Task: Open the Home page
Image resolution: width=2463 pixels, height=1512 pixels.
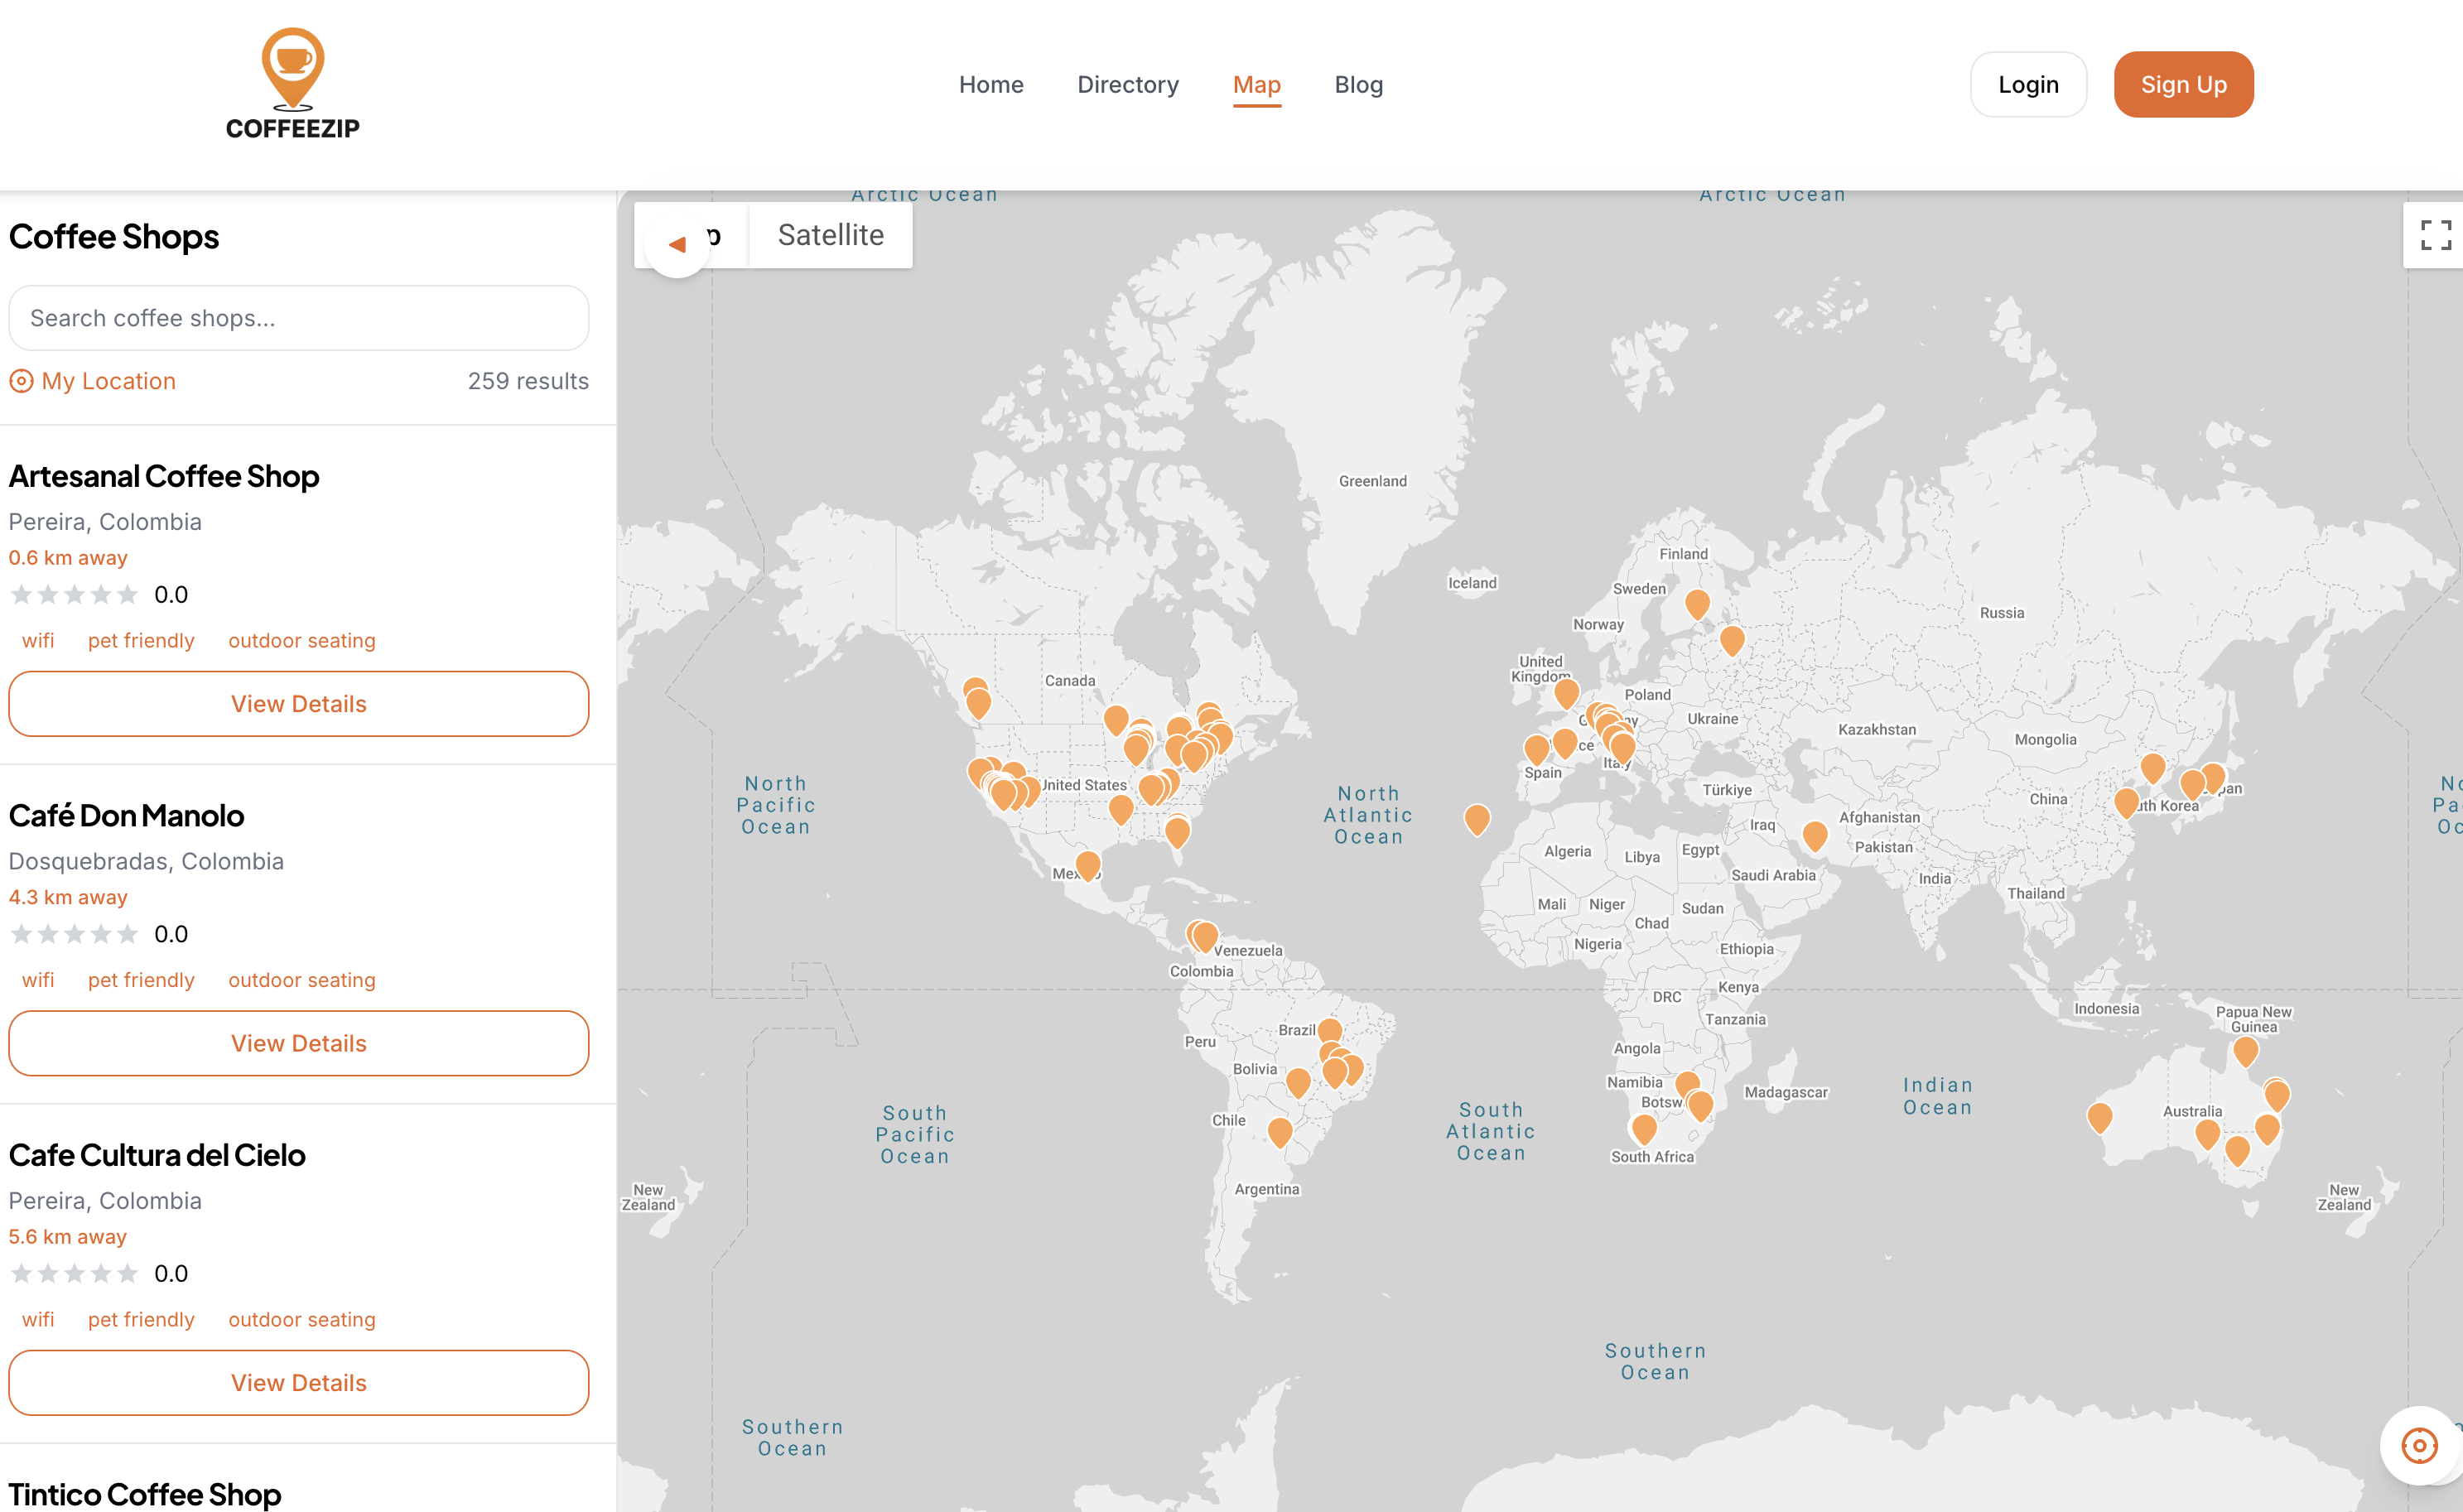Action: (x=991, y=84)
